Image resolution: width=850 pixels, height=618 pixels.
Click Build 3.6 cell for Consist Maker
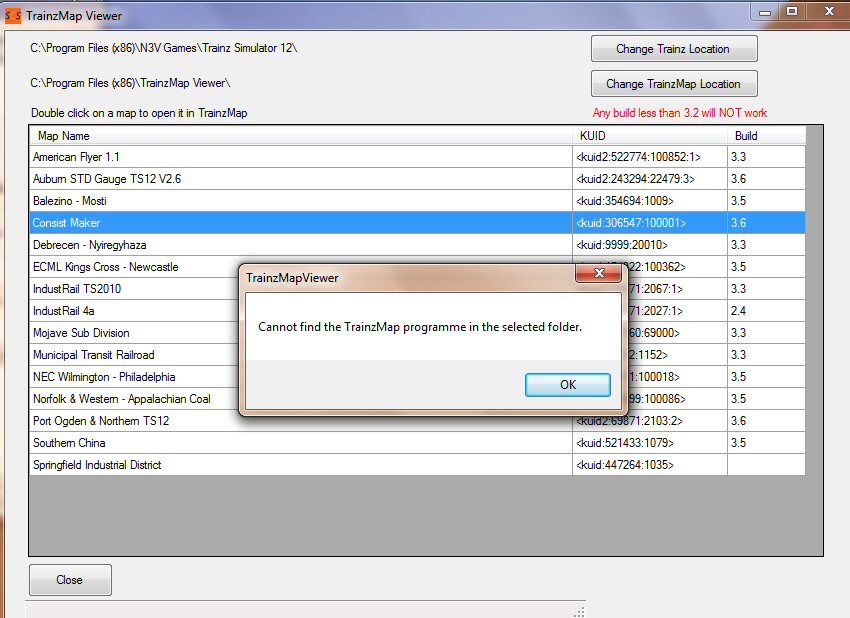coord(767,223)
